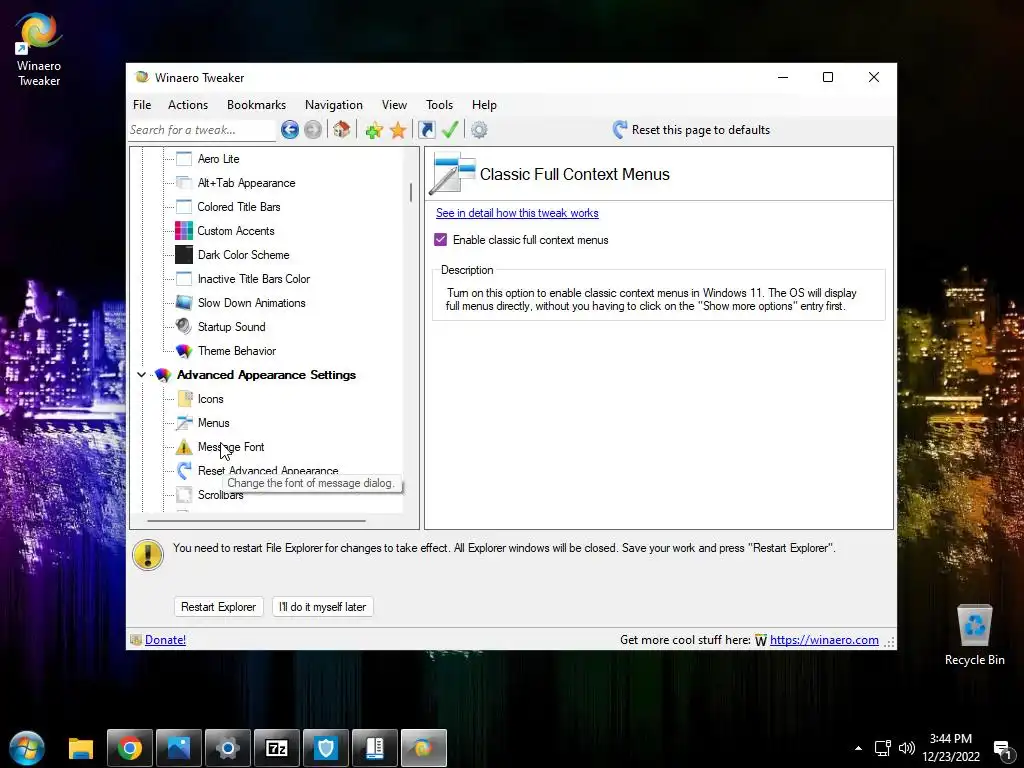Open the Tools menu
The width and height of the screenshot is (1024, 768).
[440, 104]
